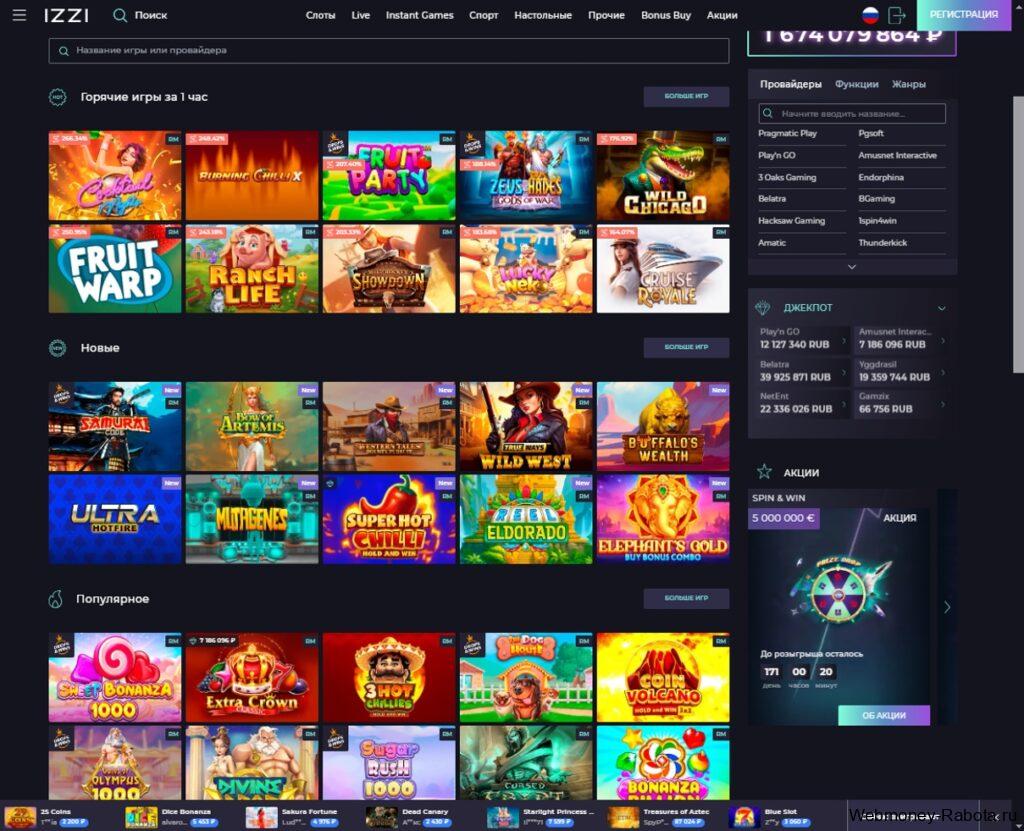
Task: Open Wild Chicago game thumbnail
Action: (x=663, y=176)
